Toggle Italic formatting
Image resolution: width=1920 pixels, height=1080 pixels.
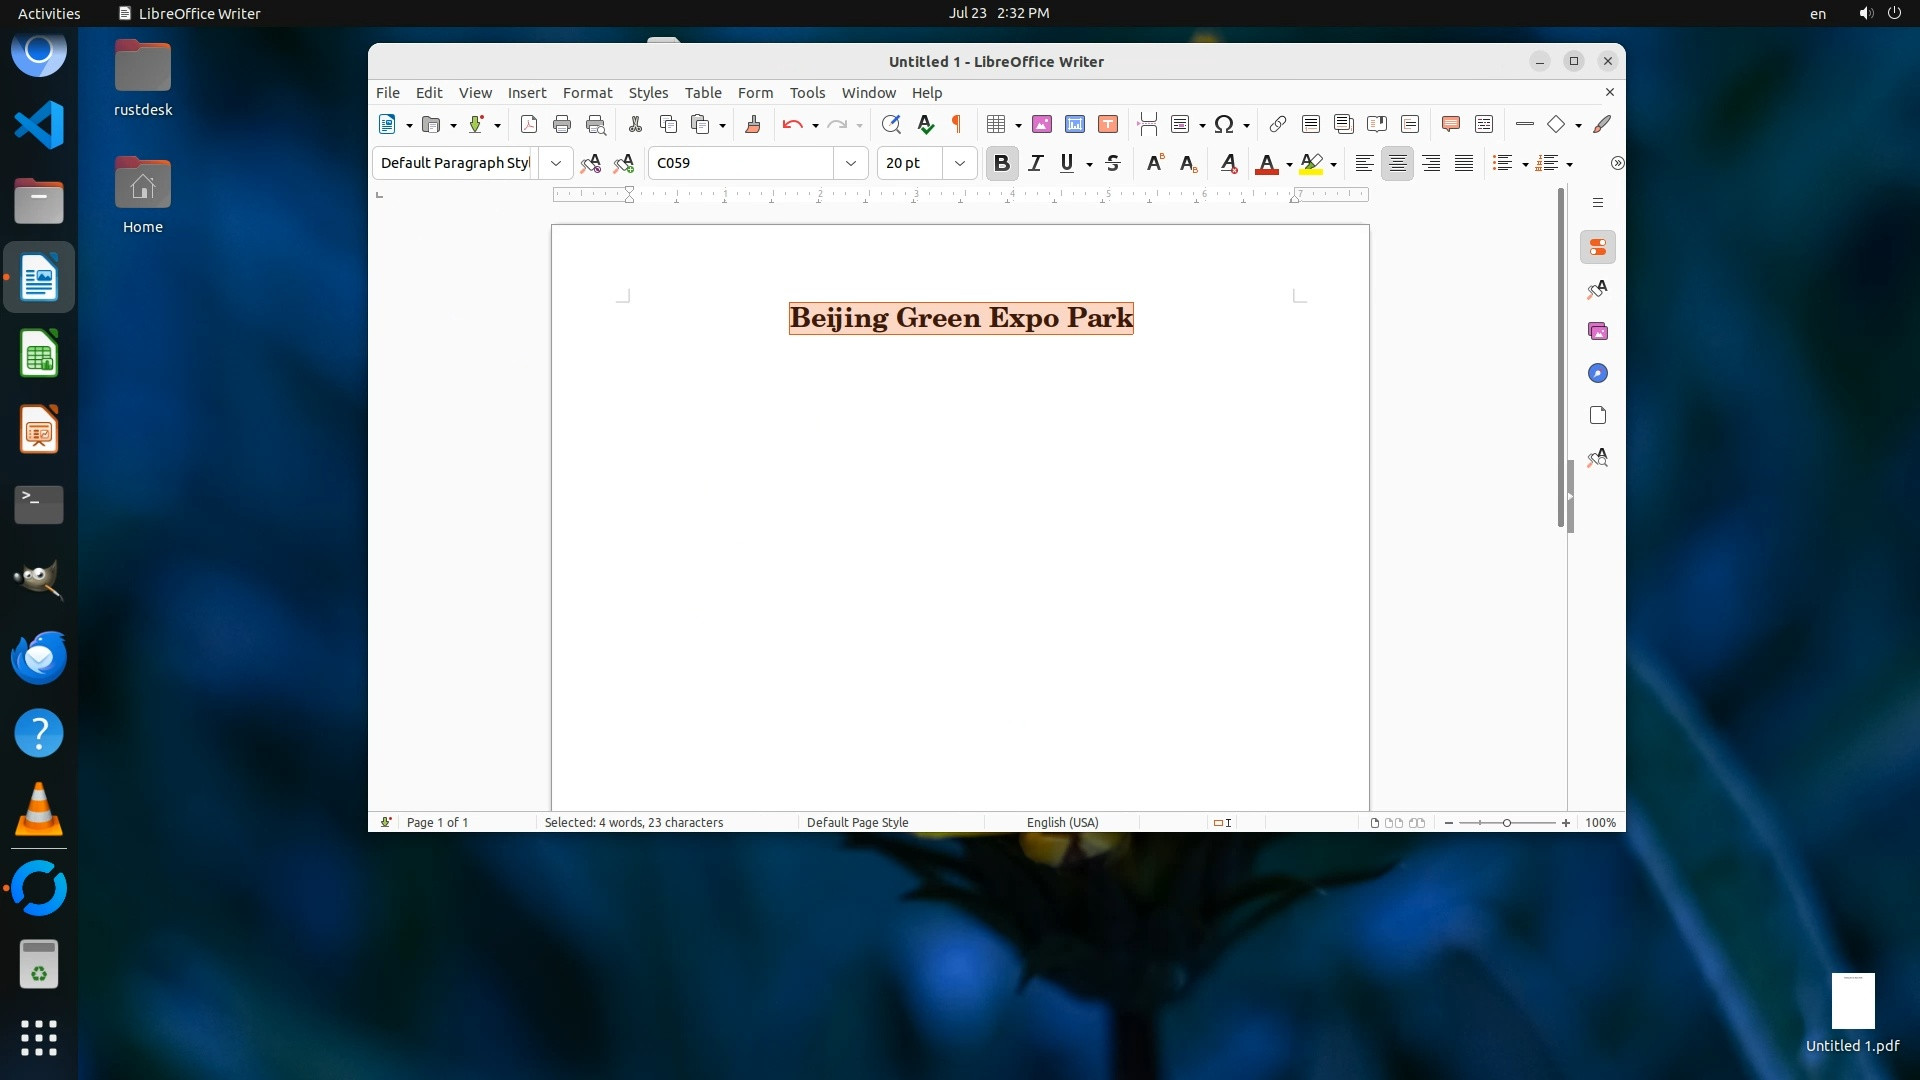[x=1035, y=163]
